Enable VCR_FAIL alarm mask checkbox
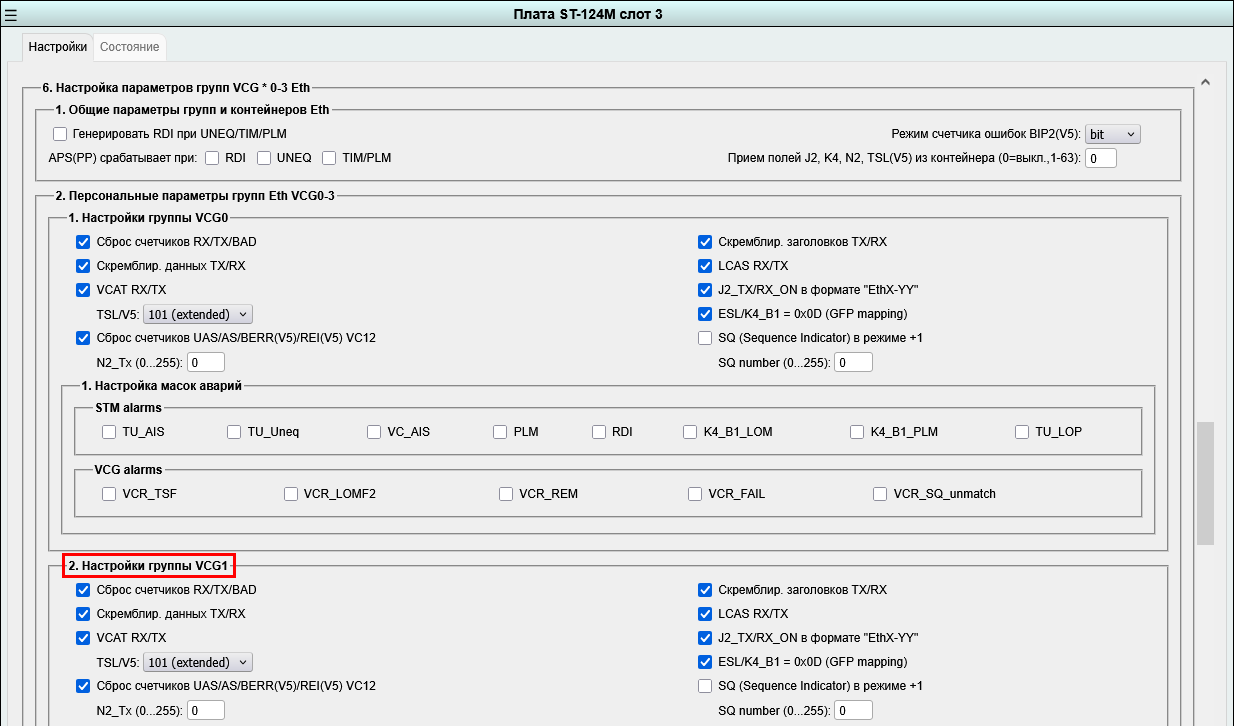The image size is (1234, 726). pyautogui.click(x=695, y=494)
